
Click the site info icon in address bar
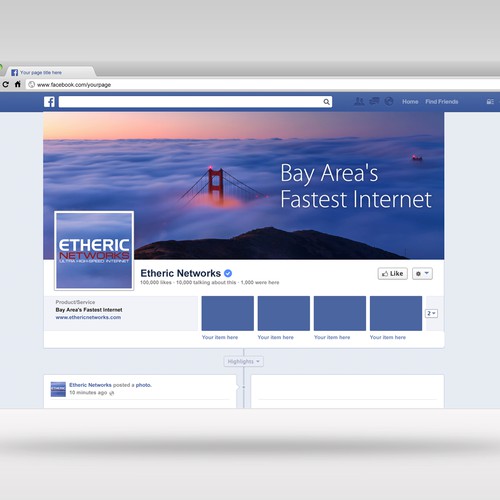pyautogui.click(x=31, y=85)
